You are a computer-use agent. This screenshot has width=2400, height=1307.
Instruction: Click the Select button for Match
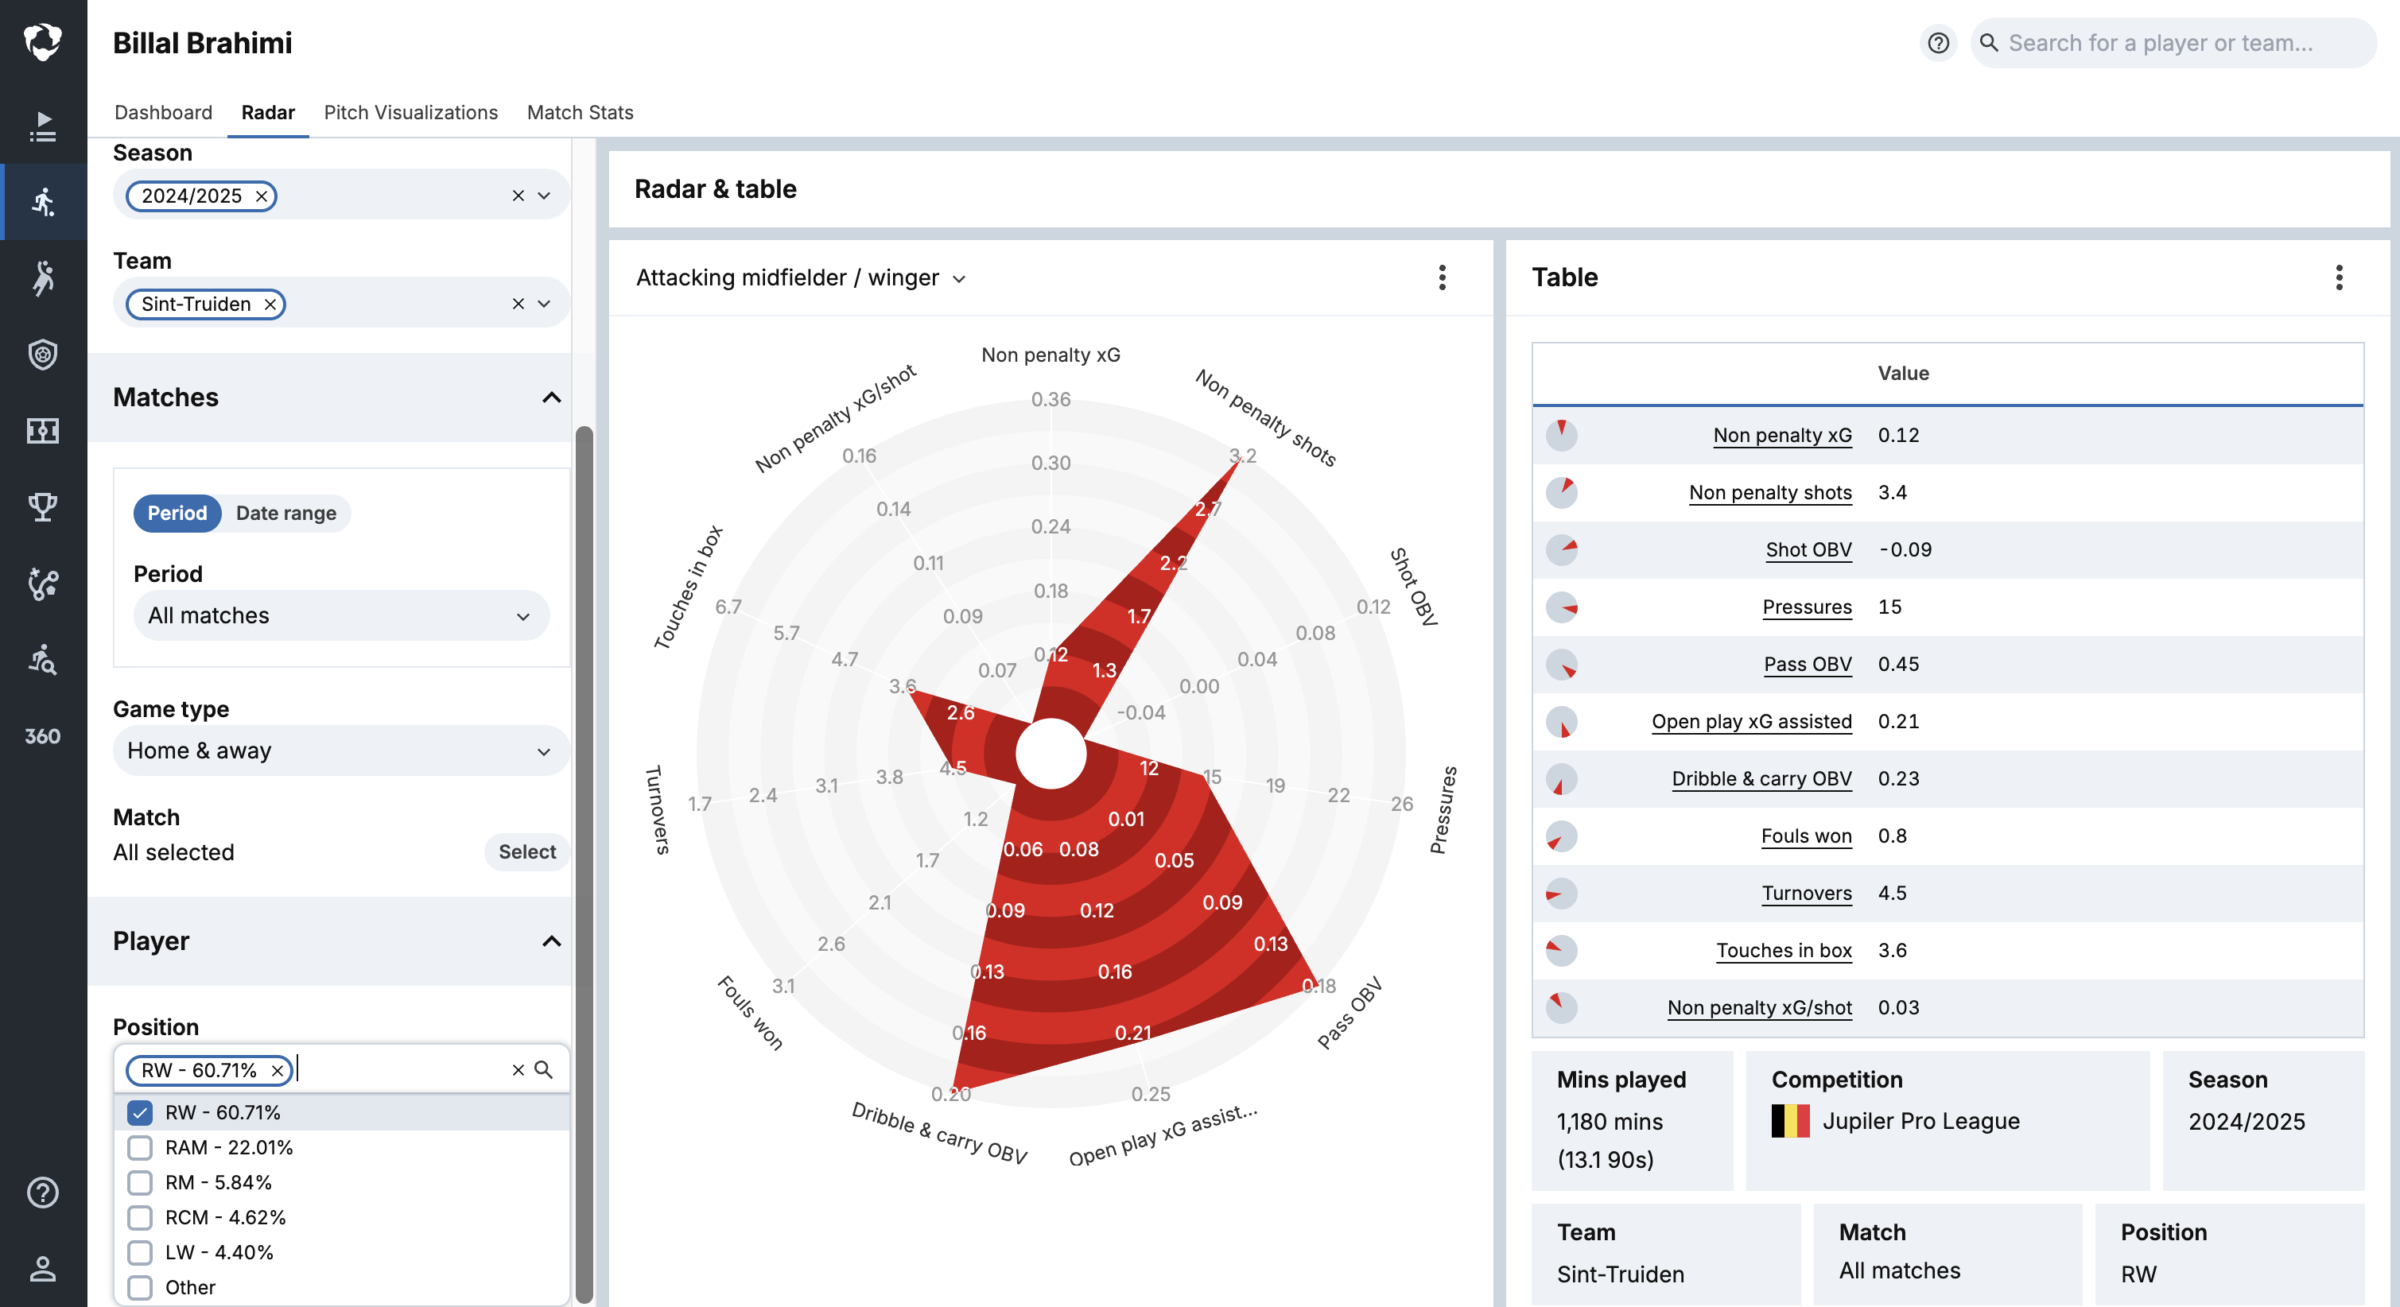[527, 851]
